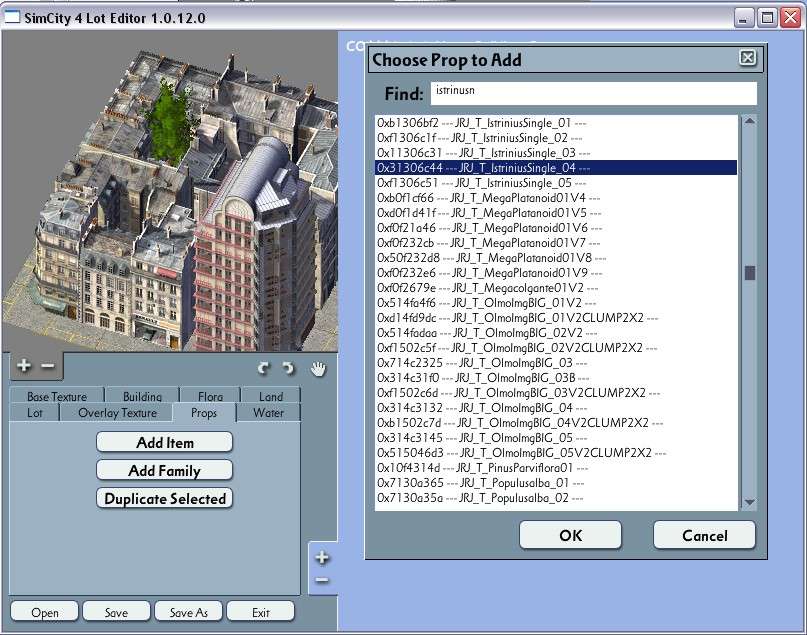Screen dimensions: 807x635
Task: Select prop JRJ_T_MegaPlatanoid01V6
Action: 556,227
